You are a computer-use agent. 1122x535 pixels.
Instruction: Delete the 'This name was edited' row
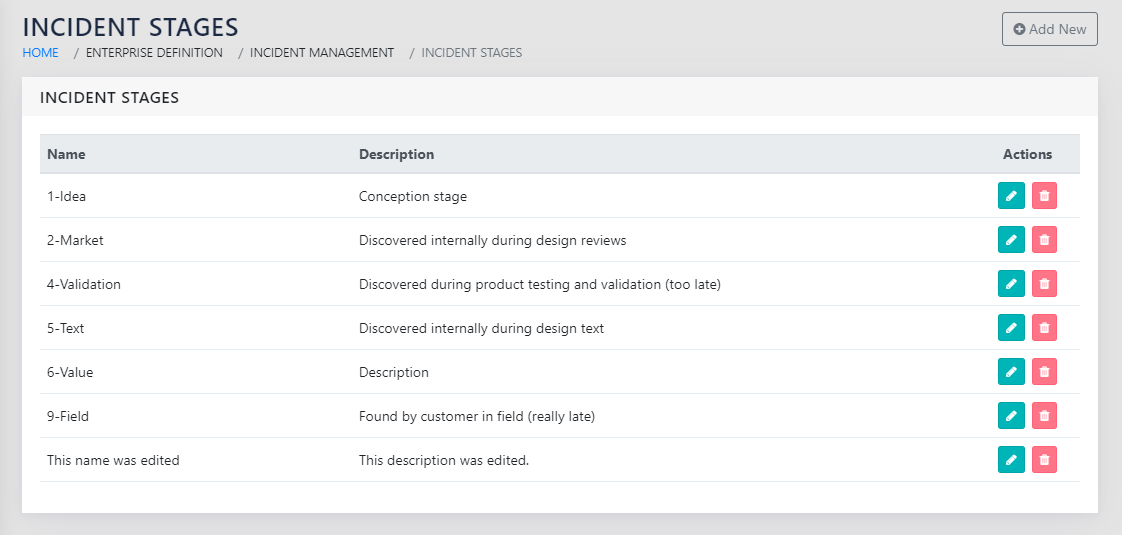(1044, 460)
